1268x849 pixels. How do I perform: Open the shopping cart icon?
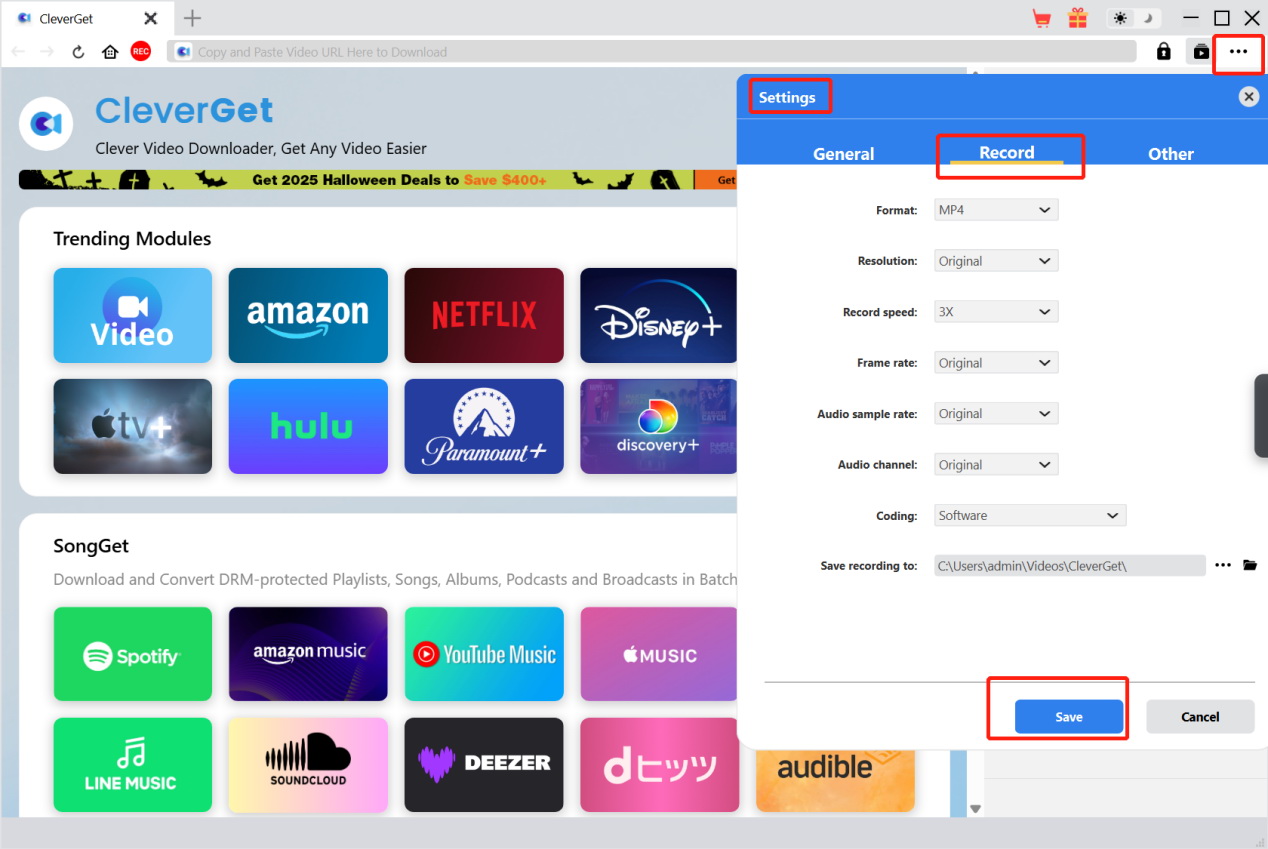coord(1042,18)
